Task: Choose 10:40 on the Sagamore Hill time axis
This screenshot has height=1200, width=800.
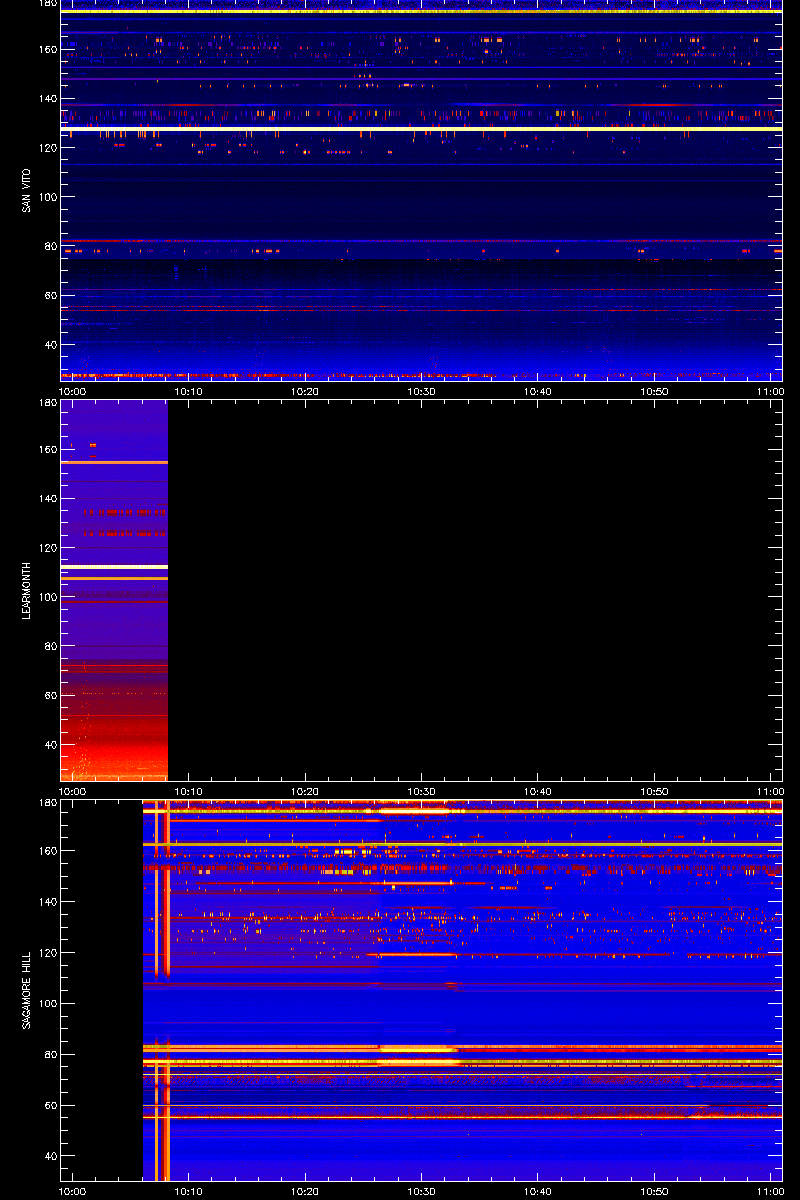Action: [x=539, y=1191]
